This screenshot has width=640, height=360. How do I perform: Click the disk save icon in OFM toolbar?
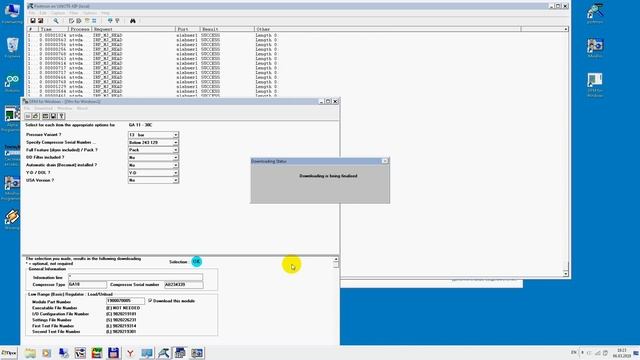(x=53, y=116)
